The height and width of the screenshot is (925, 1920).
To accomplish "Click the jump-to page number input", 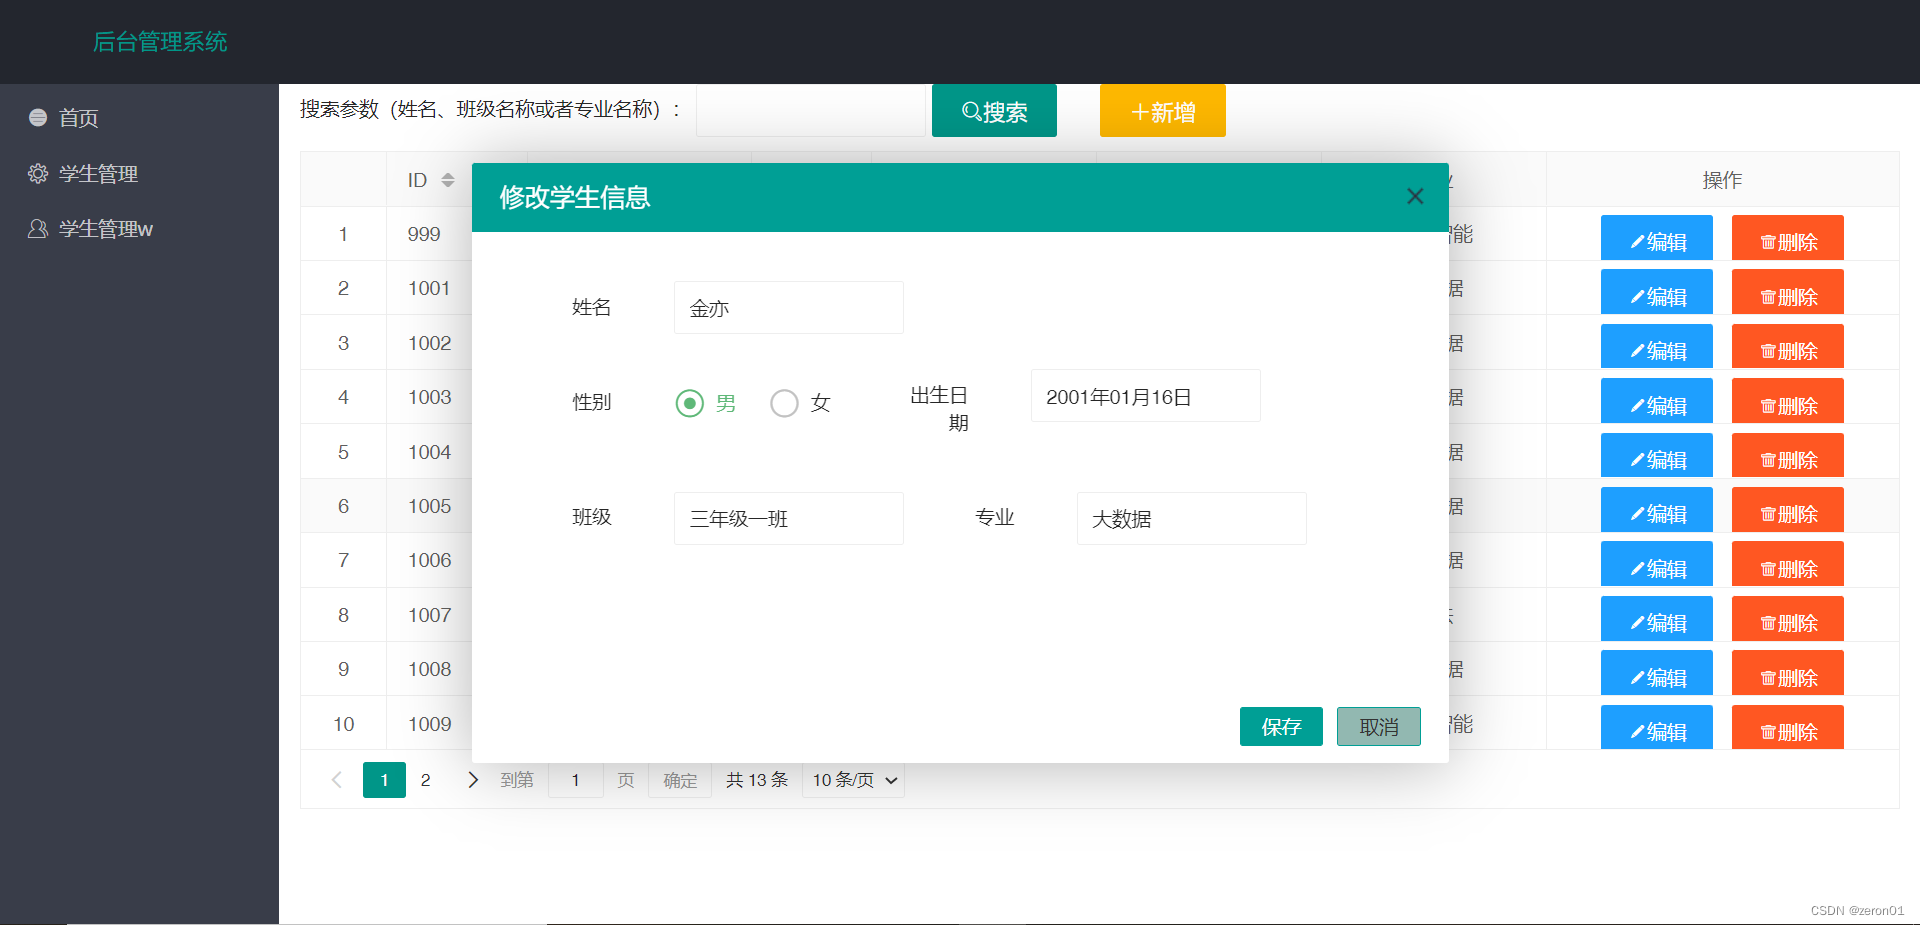I will point(576,780).
